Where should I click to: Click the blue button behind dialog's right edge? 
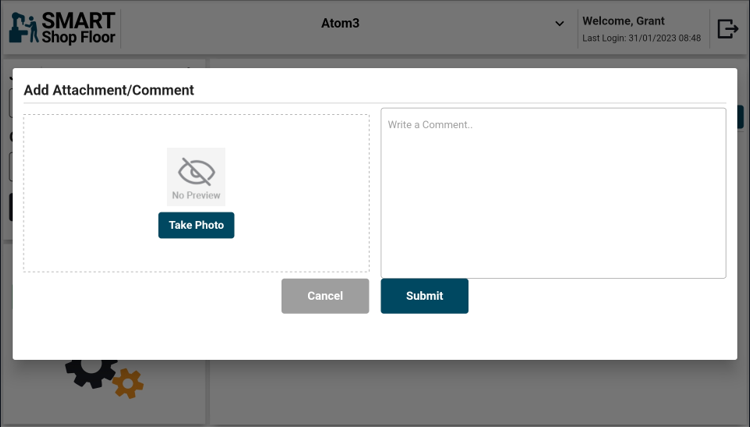pos(741,116)
